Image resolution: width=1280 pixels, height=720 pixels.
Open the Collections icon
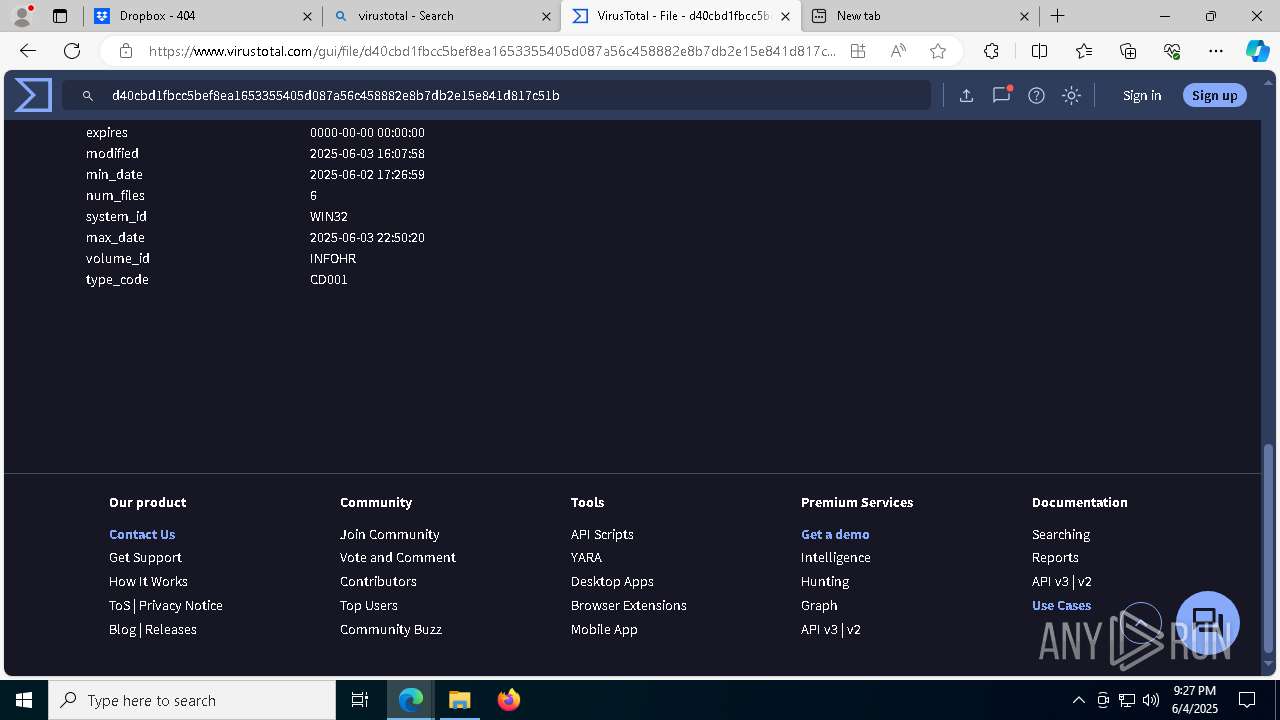point(1128,51)
